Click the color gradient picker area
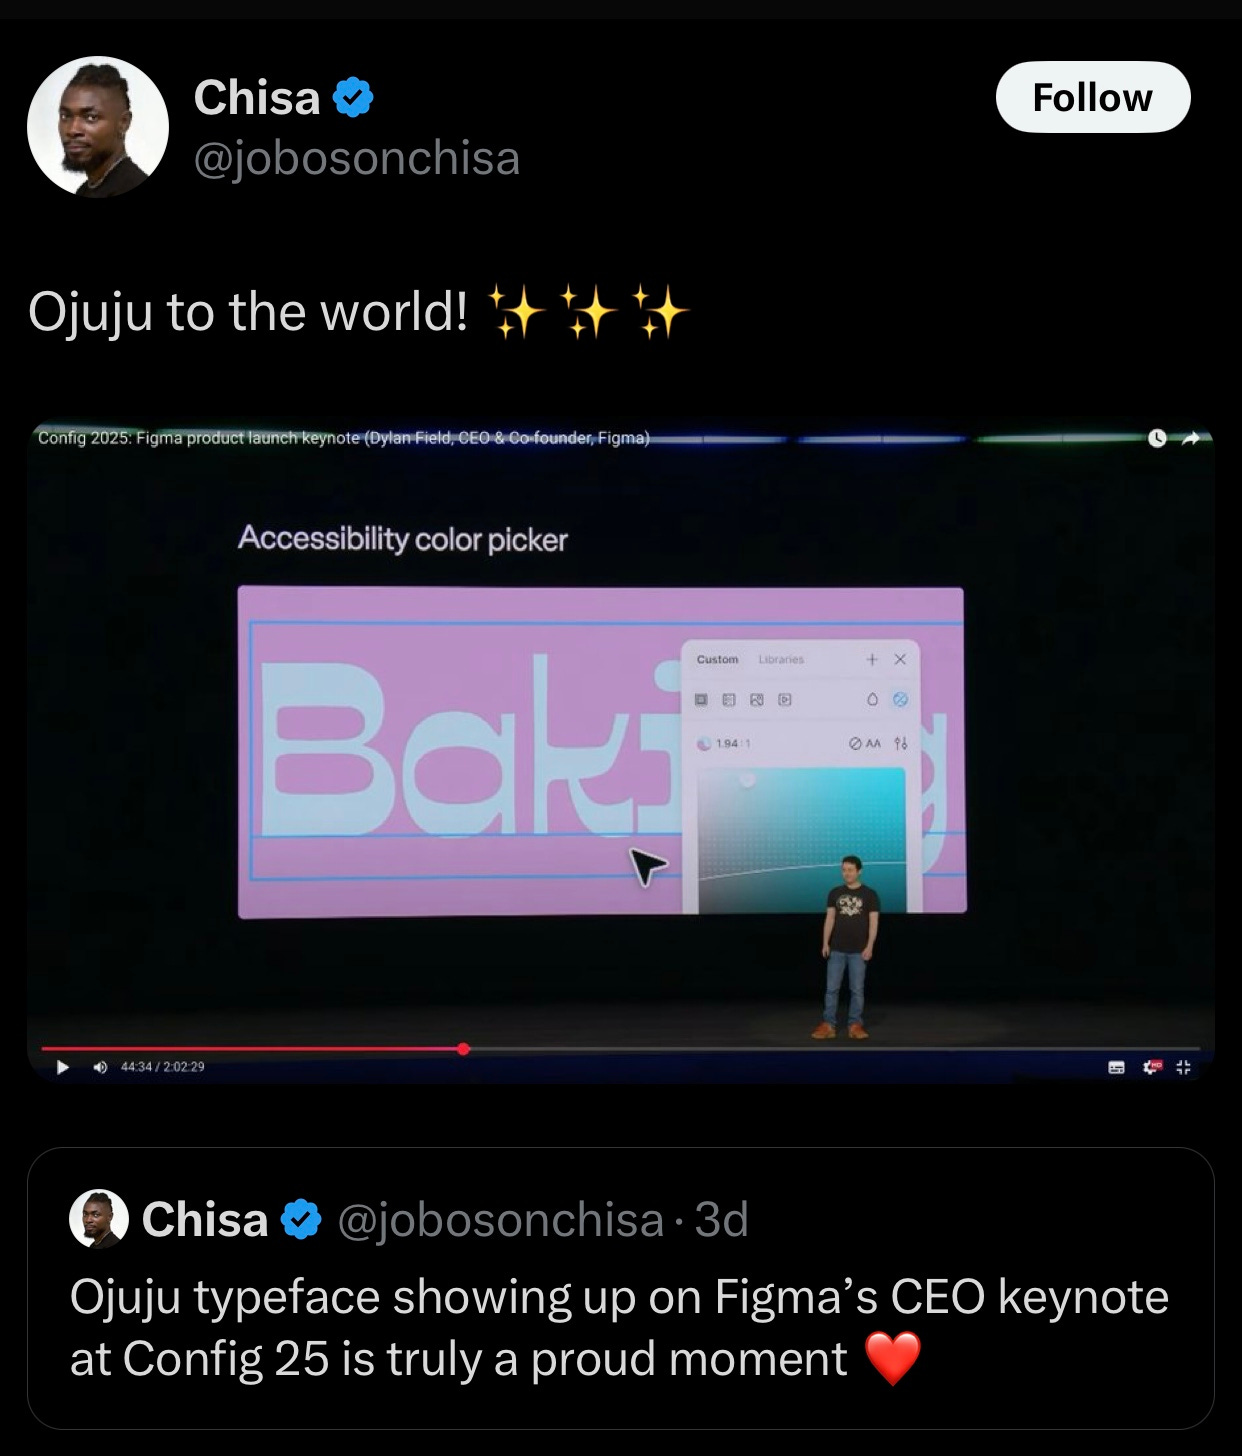The image size is (1242, 1456). click(x=801, y=840)
